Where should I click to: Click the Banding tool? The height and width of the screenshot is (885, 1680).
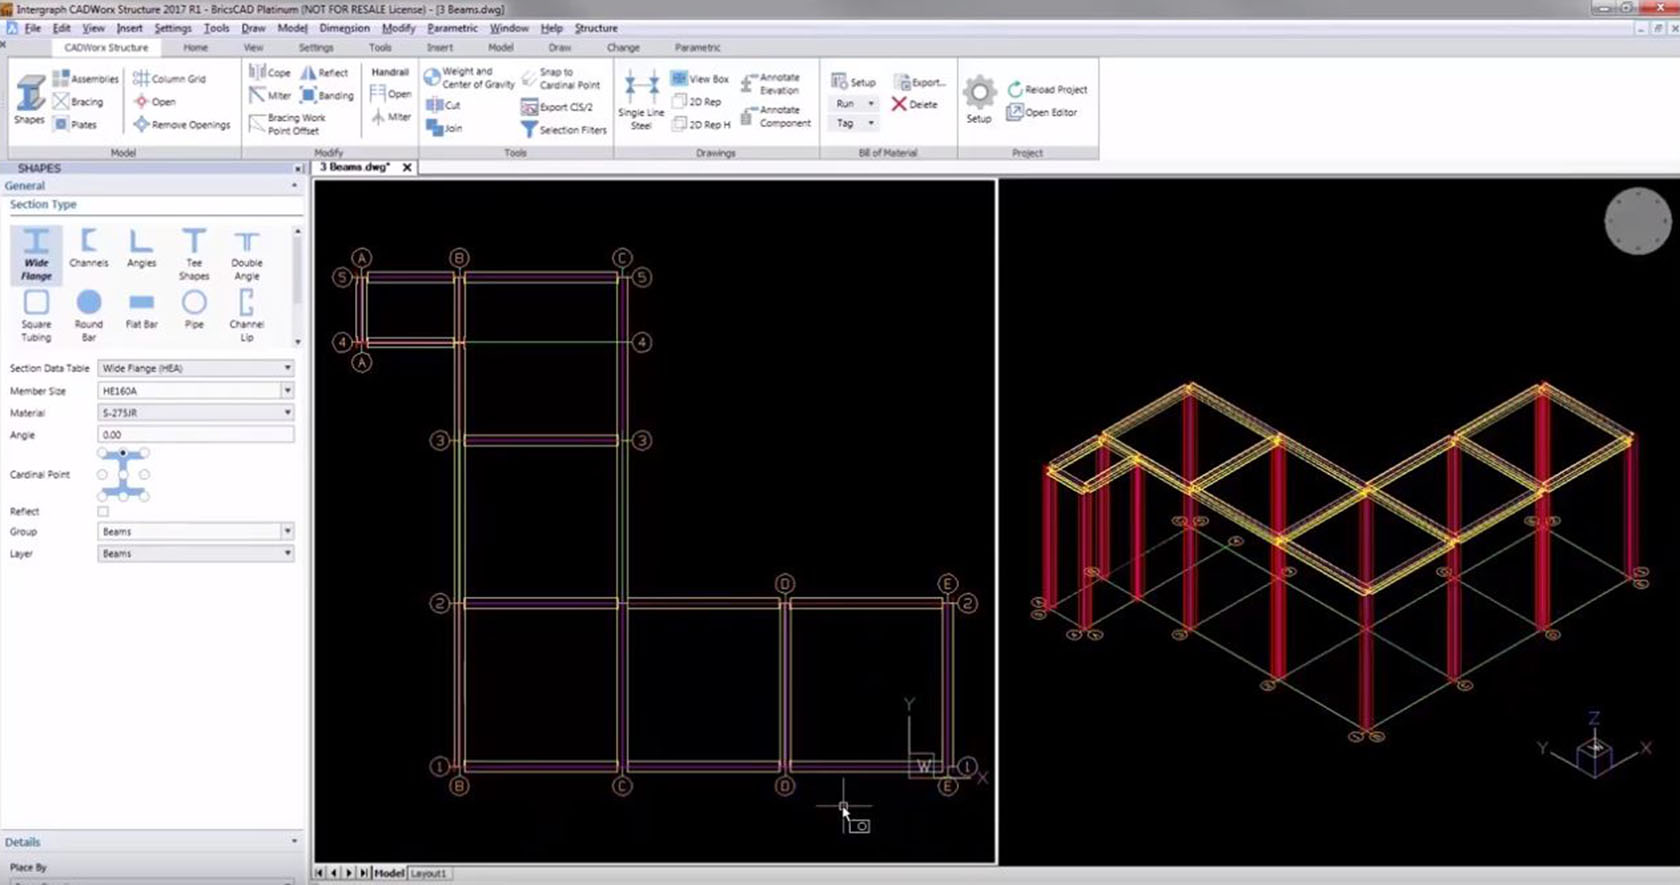tap(327, 95)
